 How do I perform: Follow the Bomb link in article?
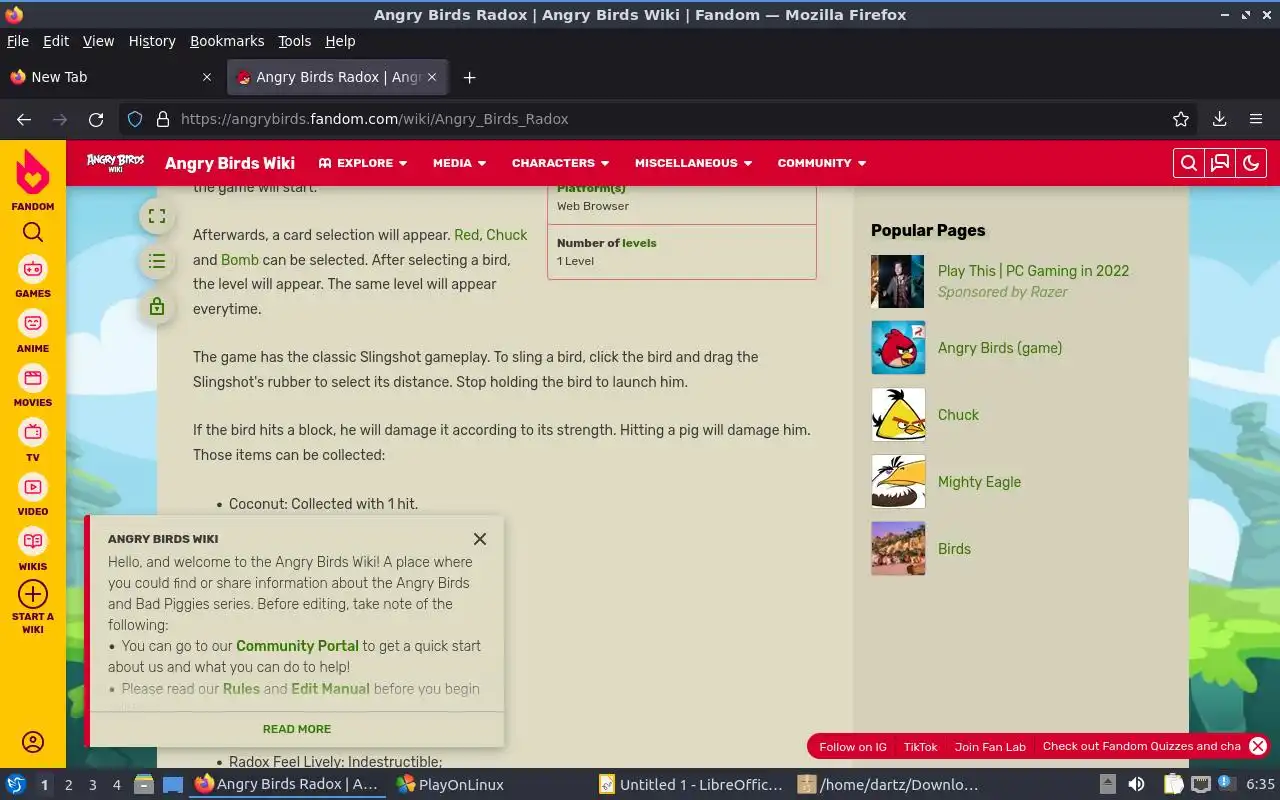[240, 260]
